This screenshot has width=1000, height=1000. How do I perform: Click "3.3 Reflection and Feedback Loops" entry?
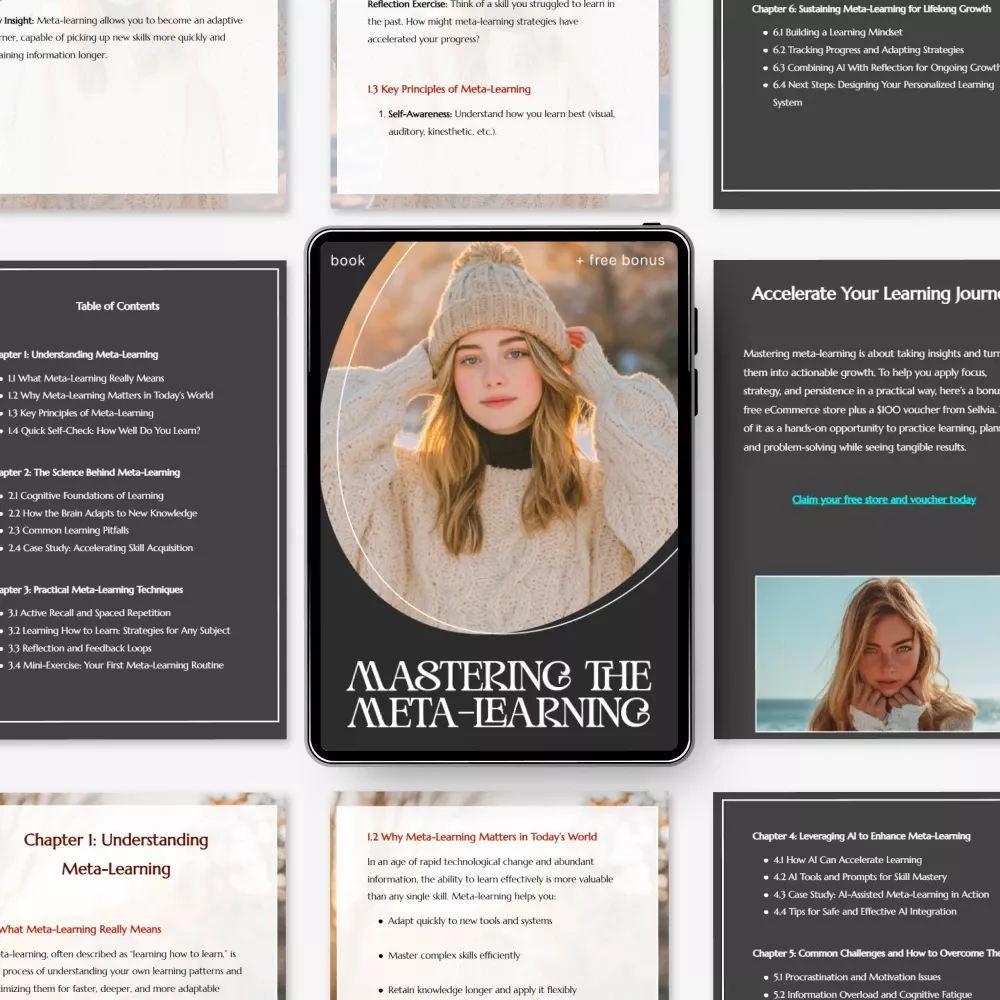pos(80,648)
